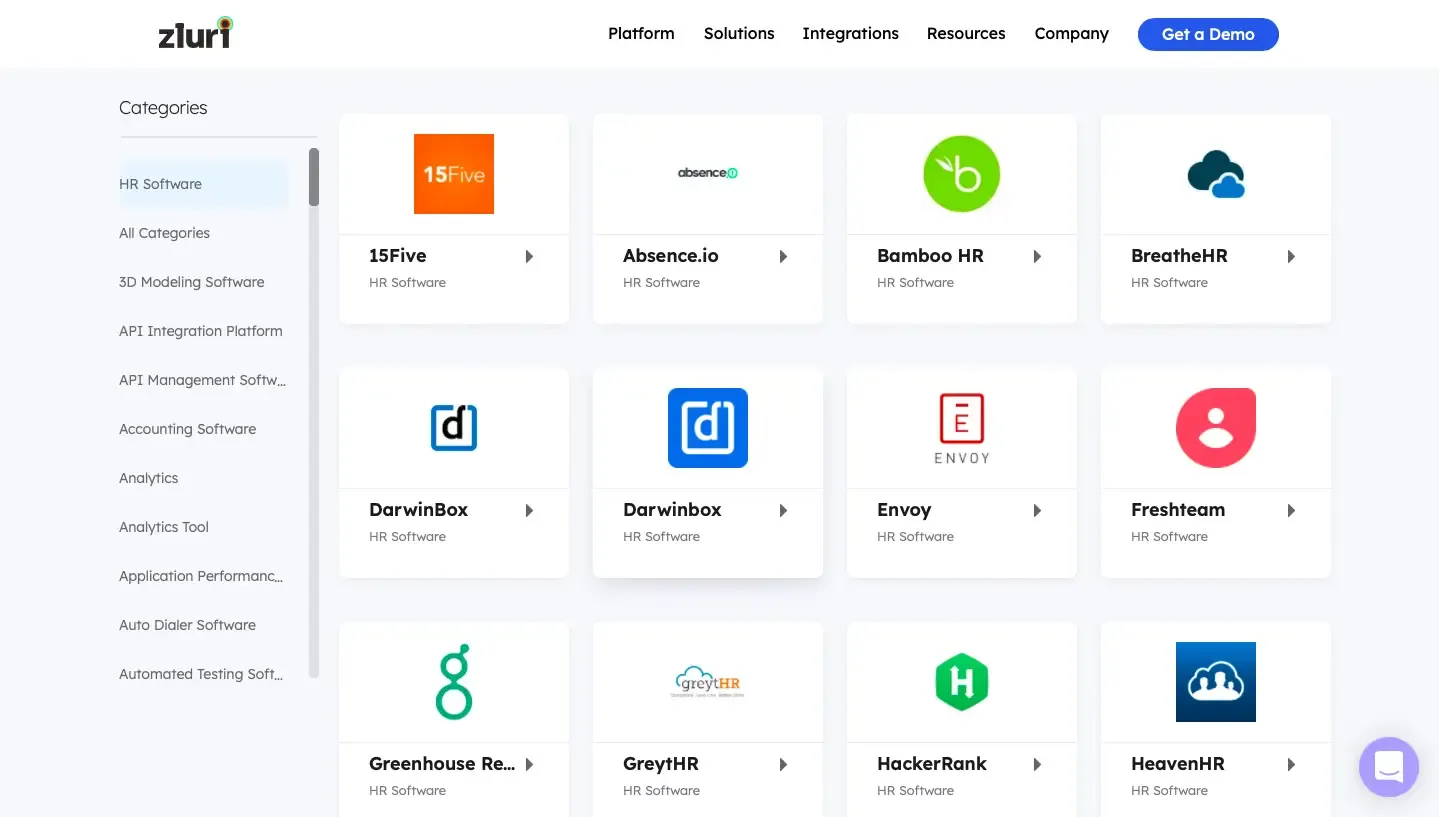The width and height of the screenshot is (1439, 817).
Task: Expand the Absence.io card arrow
Action: click(x=784, y=257)
